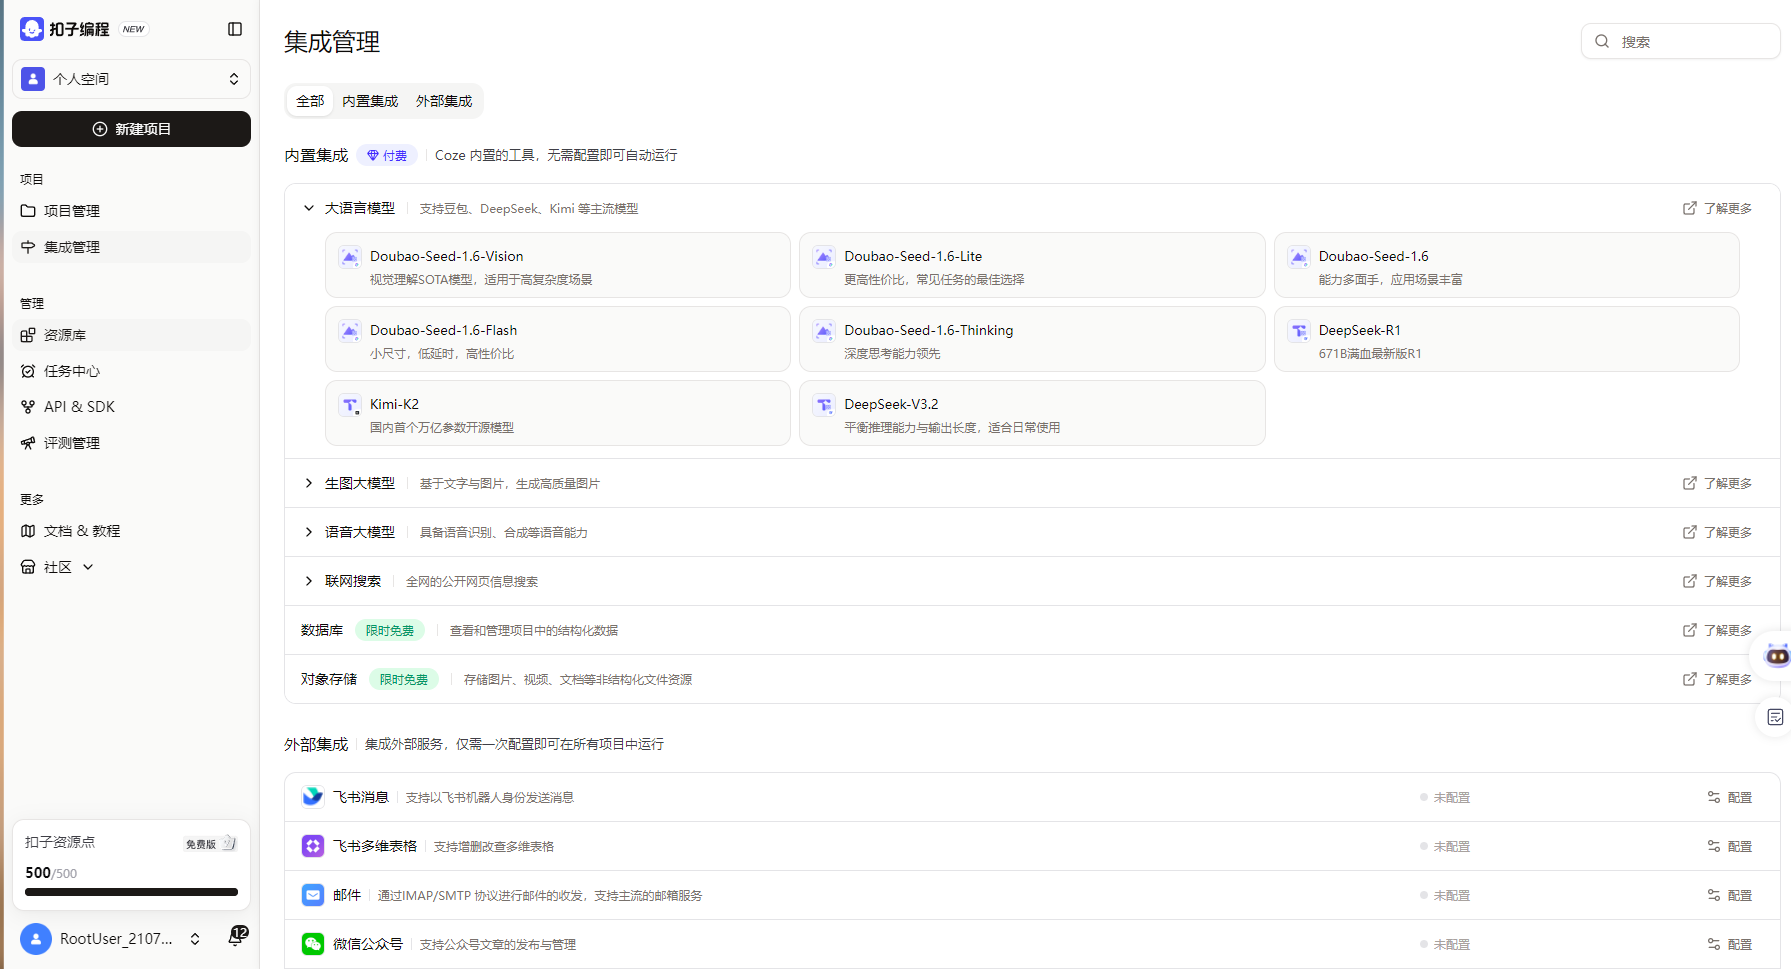The width and height of the screenshot is (1791, 969).
Task: Click 配置 for 飞书多维表格
Action: [1730, 846]
